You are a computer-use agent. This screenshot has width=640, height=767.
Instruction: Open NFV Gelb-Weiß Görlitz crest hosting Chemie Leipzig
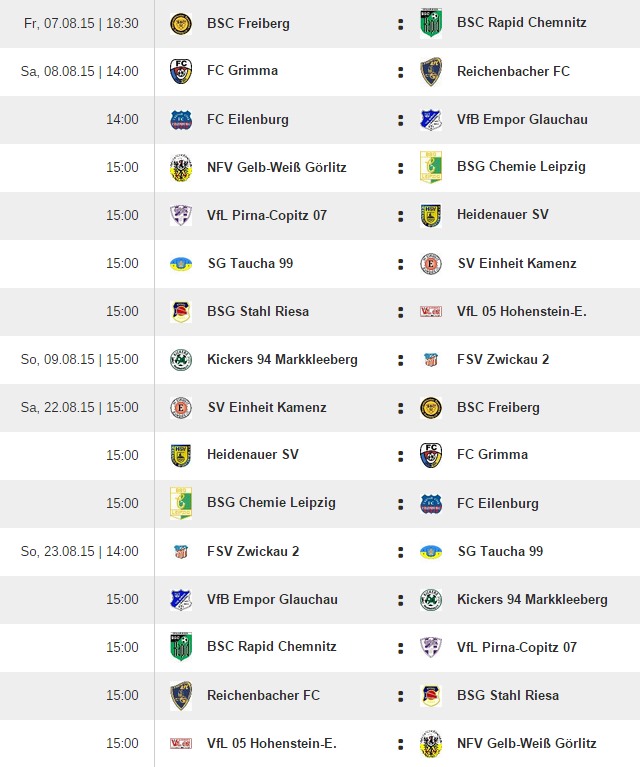pyautogui.click(x=181, y=167)
